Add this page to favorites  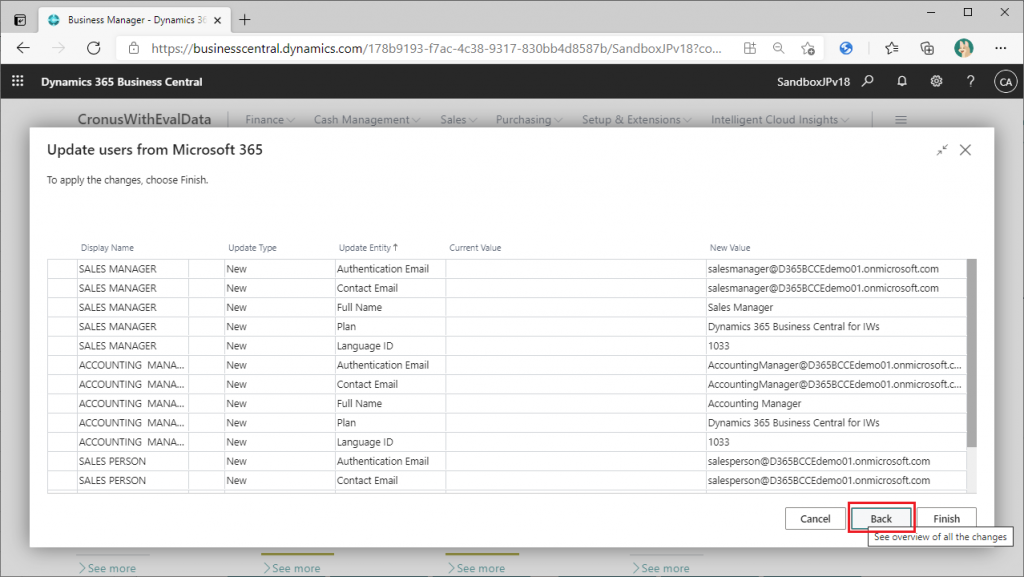(808, 48)
